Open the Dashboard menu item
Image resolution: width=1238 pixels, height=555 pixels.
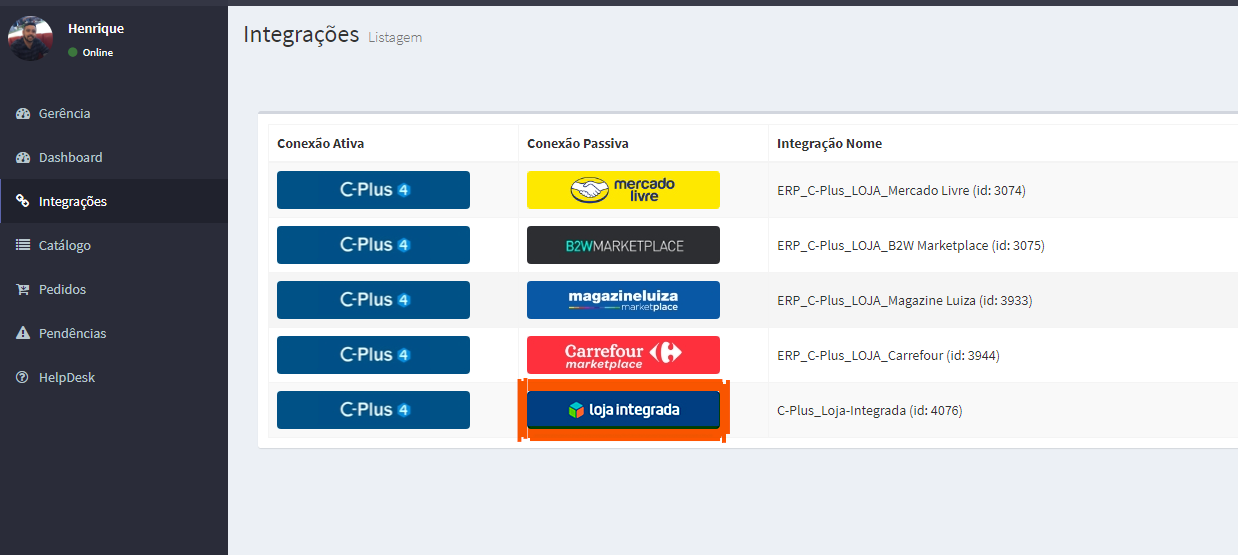[114, 158]
